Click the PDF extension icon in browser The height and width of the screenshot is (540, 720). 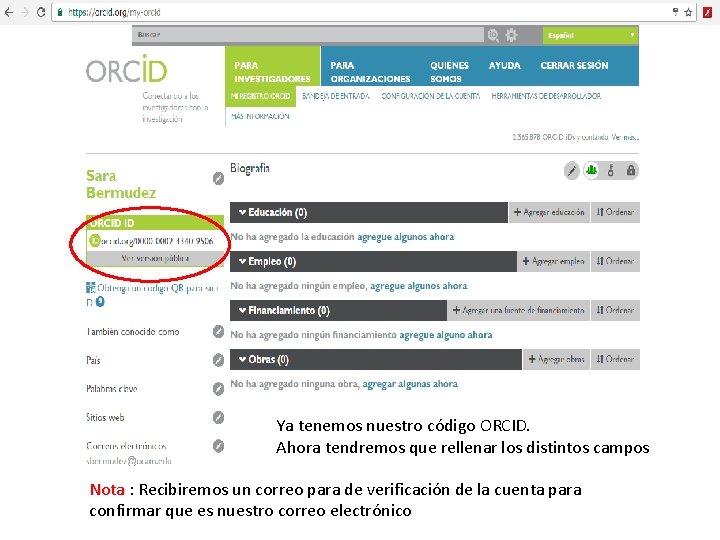pyautogui.click(x=708, y=12)
